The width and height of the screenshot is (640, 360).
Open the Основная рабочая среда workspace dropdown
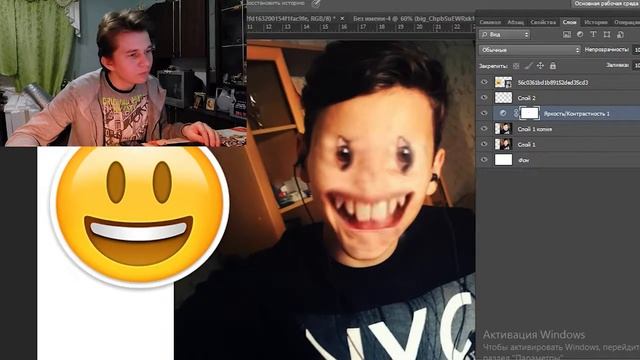tap(605, 4)
